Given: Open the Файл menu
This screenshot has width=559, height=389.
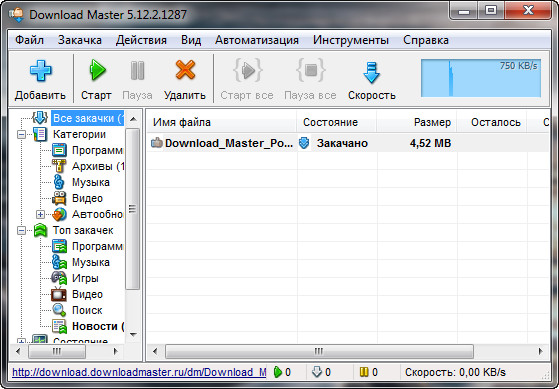Looking at the screenshot, I should pyautogui.click(x=30, y=40).
